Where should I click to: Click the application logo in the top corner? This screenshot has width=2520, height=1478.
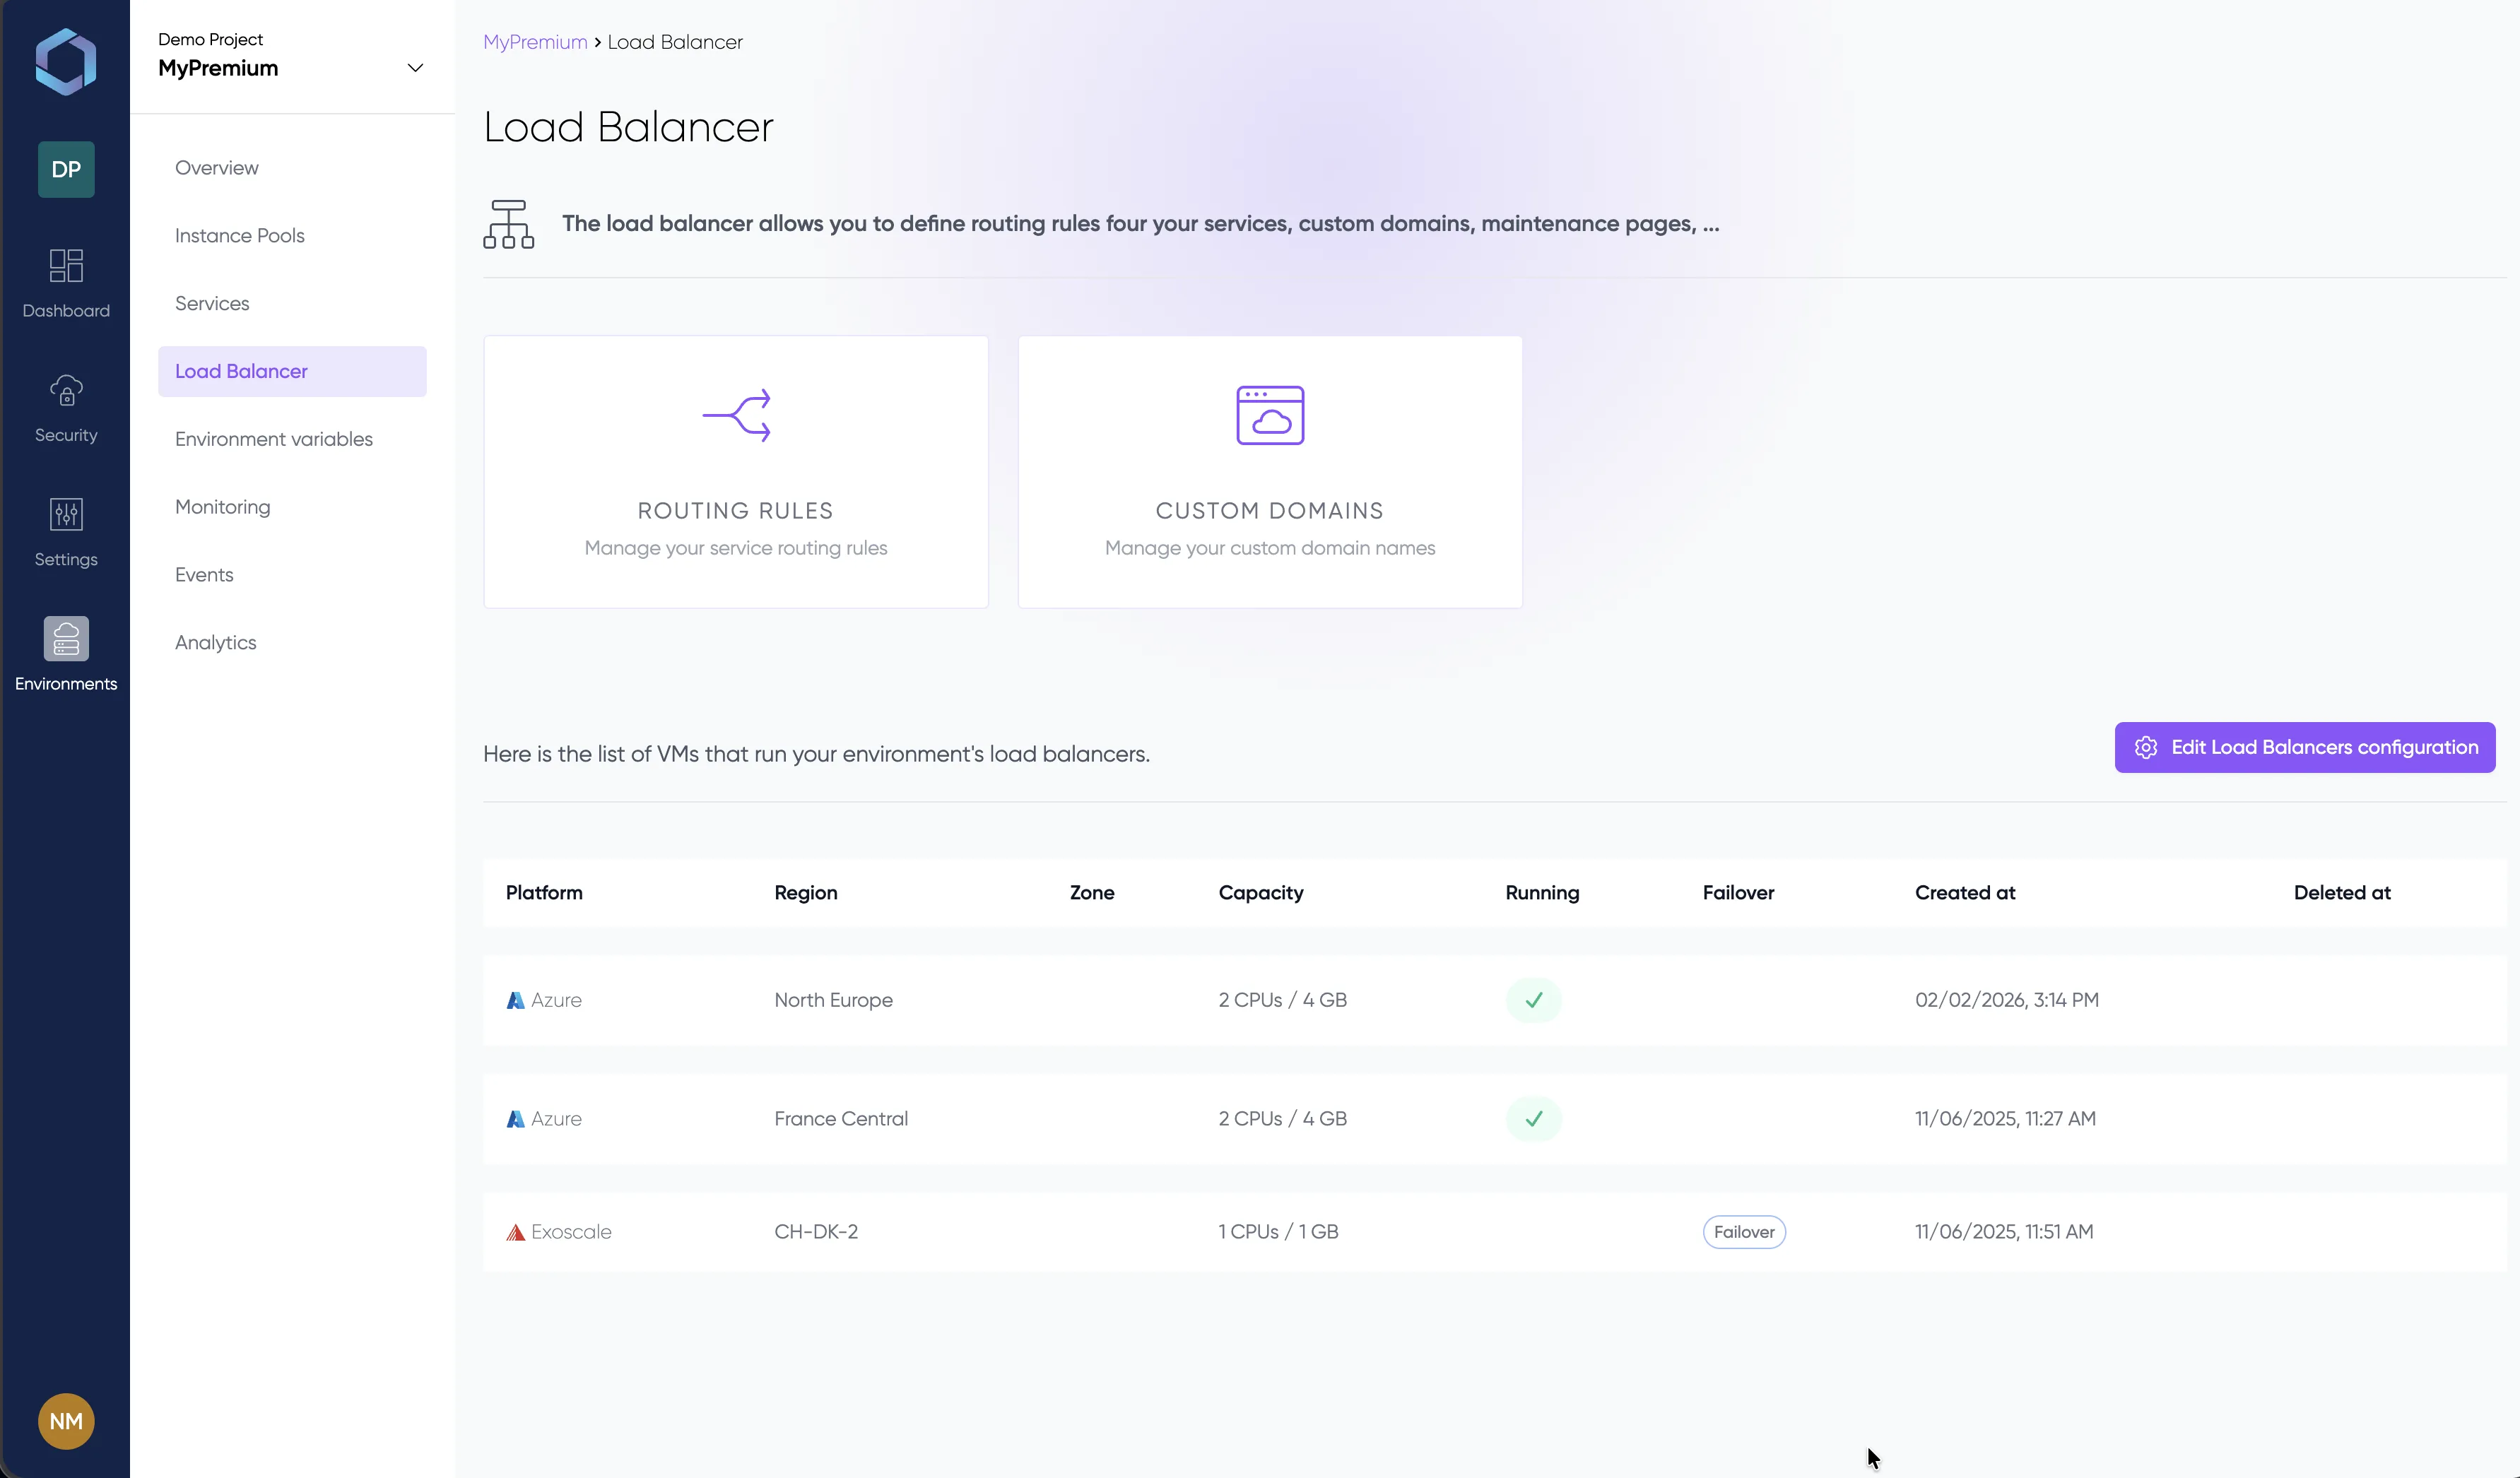coord(65,61)
